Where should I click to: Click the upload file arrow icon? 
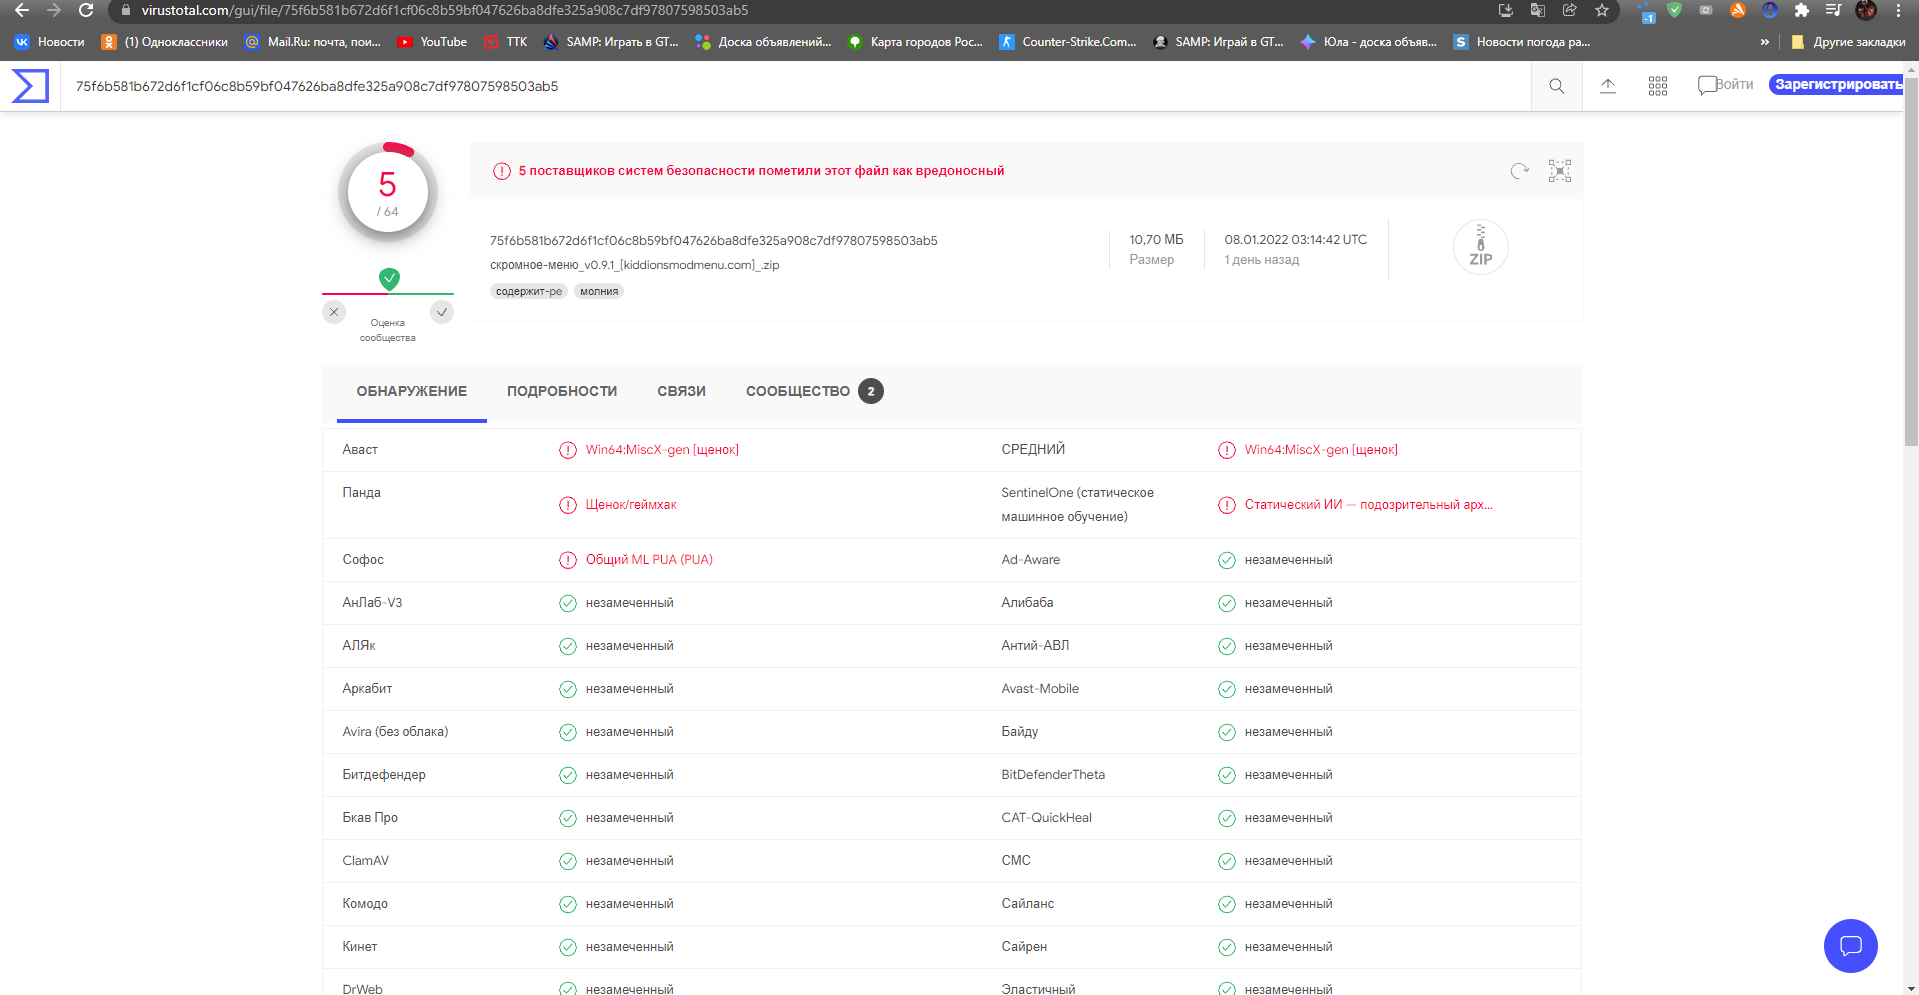[x=1608, y=86]
